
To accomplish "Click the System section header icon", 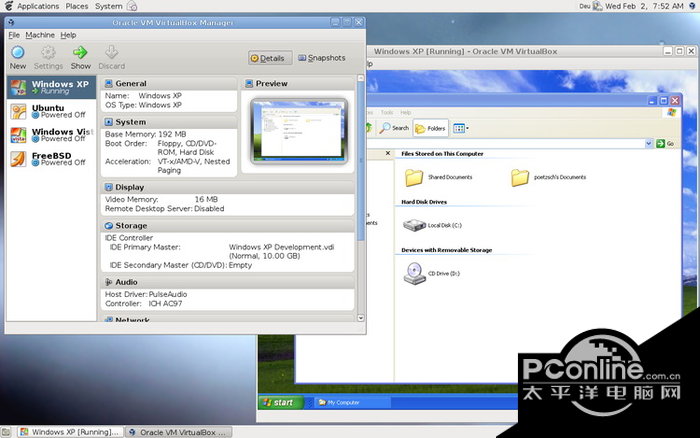I will click(108, 122).
